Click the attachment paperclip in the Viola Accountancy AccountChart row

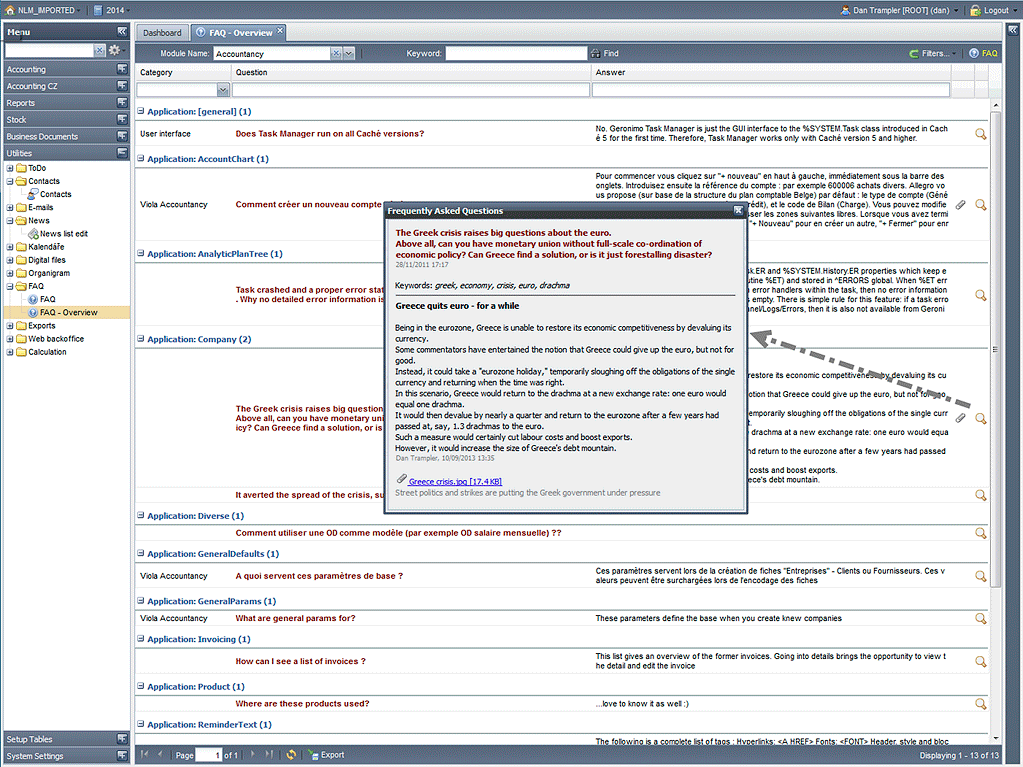pyautogui.click(x=960, y=205)
